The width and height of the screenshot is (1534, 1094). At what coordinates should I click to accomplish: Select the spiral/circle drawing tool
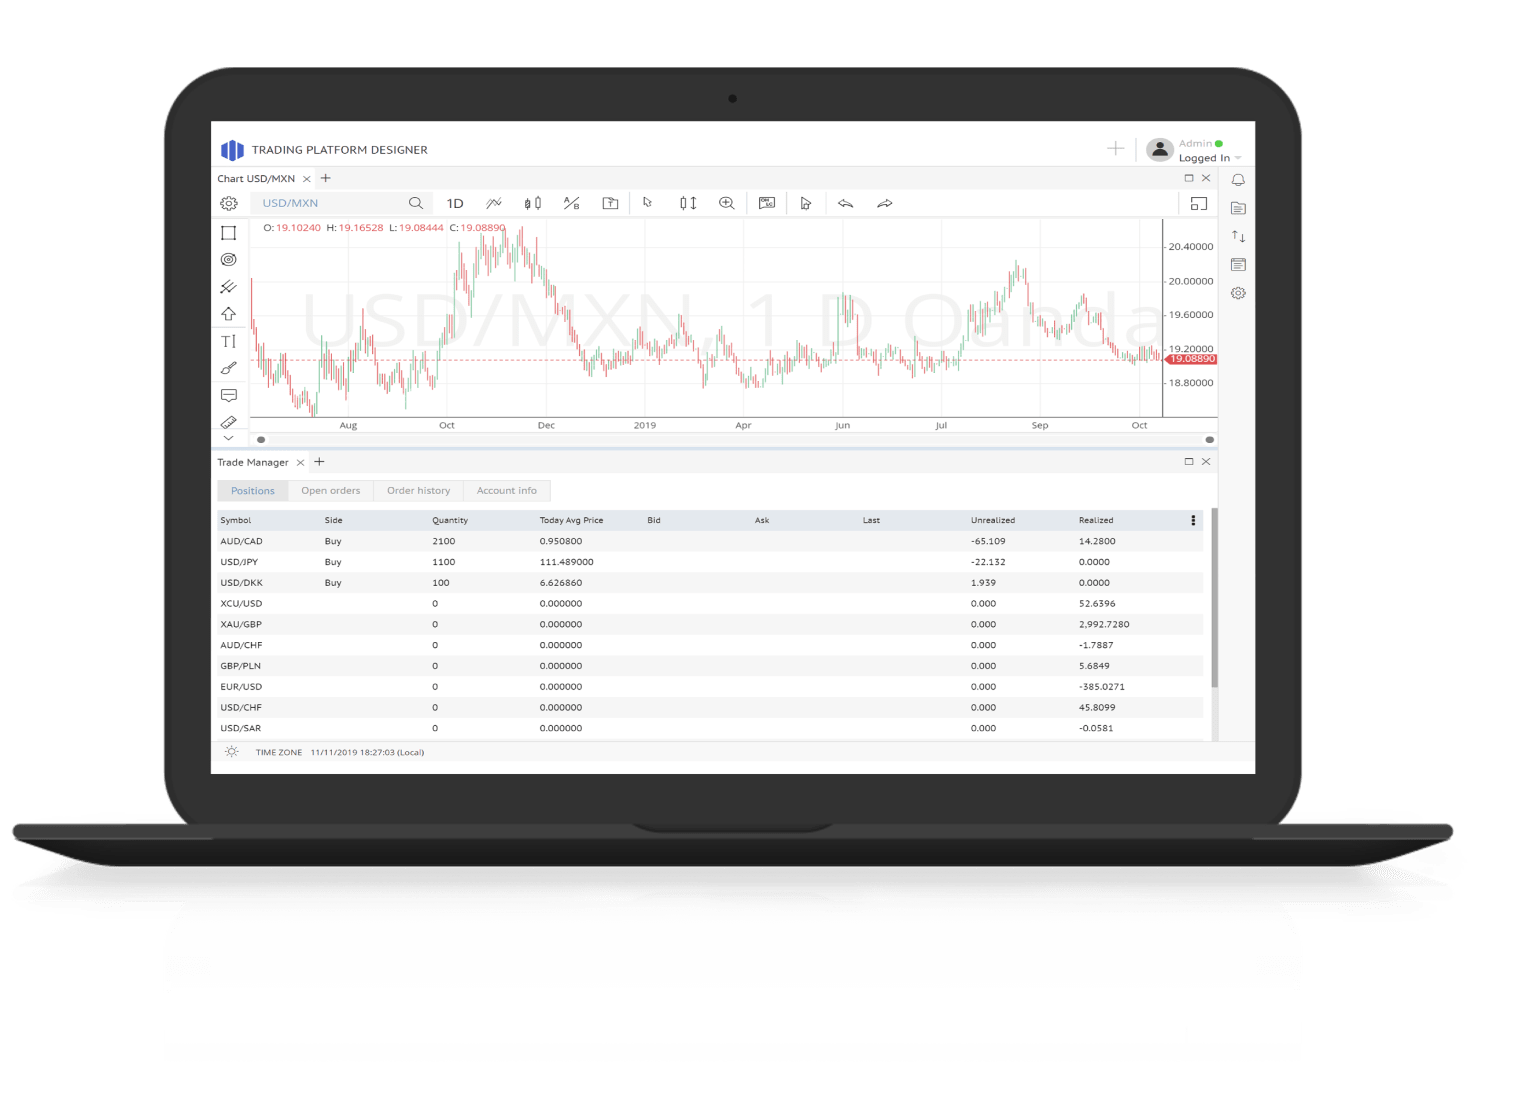229,260
